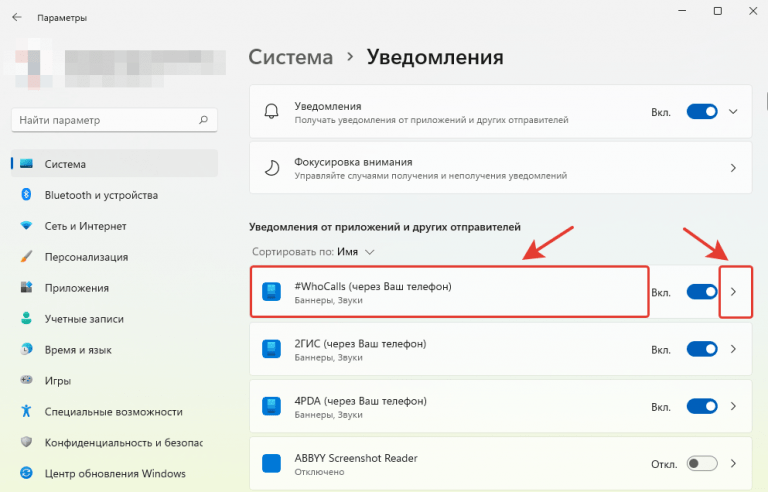Click the notifications bell icon
Image resolution: width=768 pixels, height=492 pixels.
(x=271, y=112)
